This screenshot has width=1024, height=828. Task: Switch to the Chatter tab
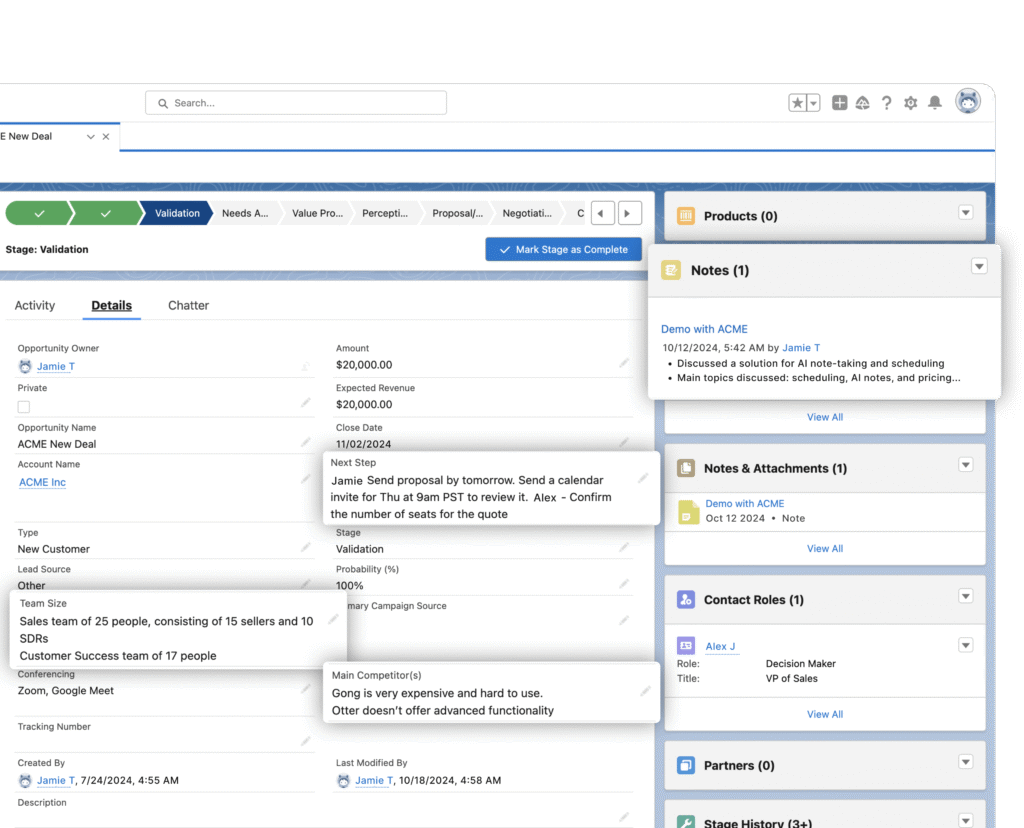[x=188, y=305]
